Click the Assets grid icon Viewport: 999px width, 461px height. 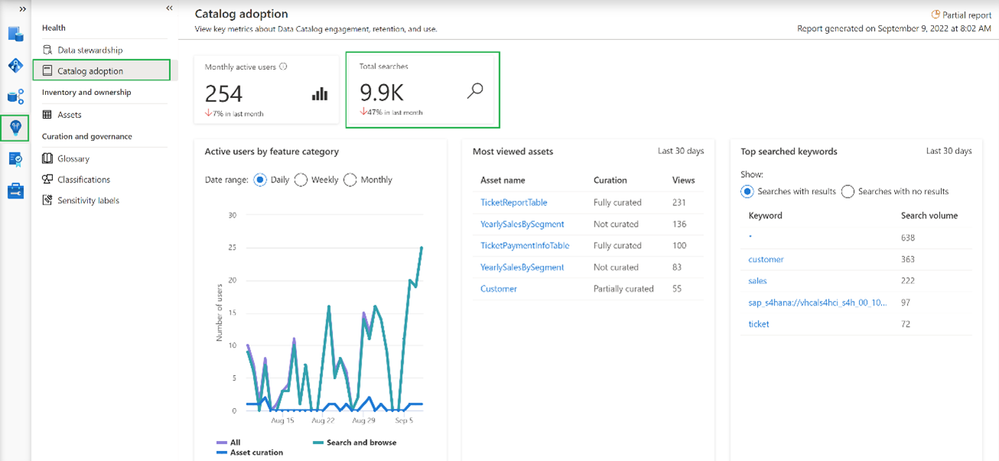(x=47, y=115)
